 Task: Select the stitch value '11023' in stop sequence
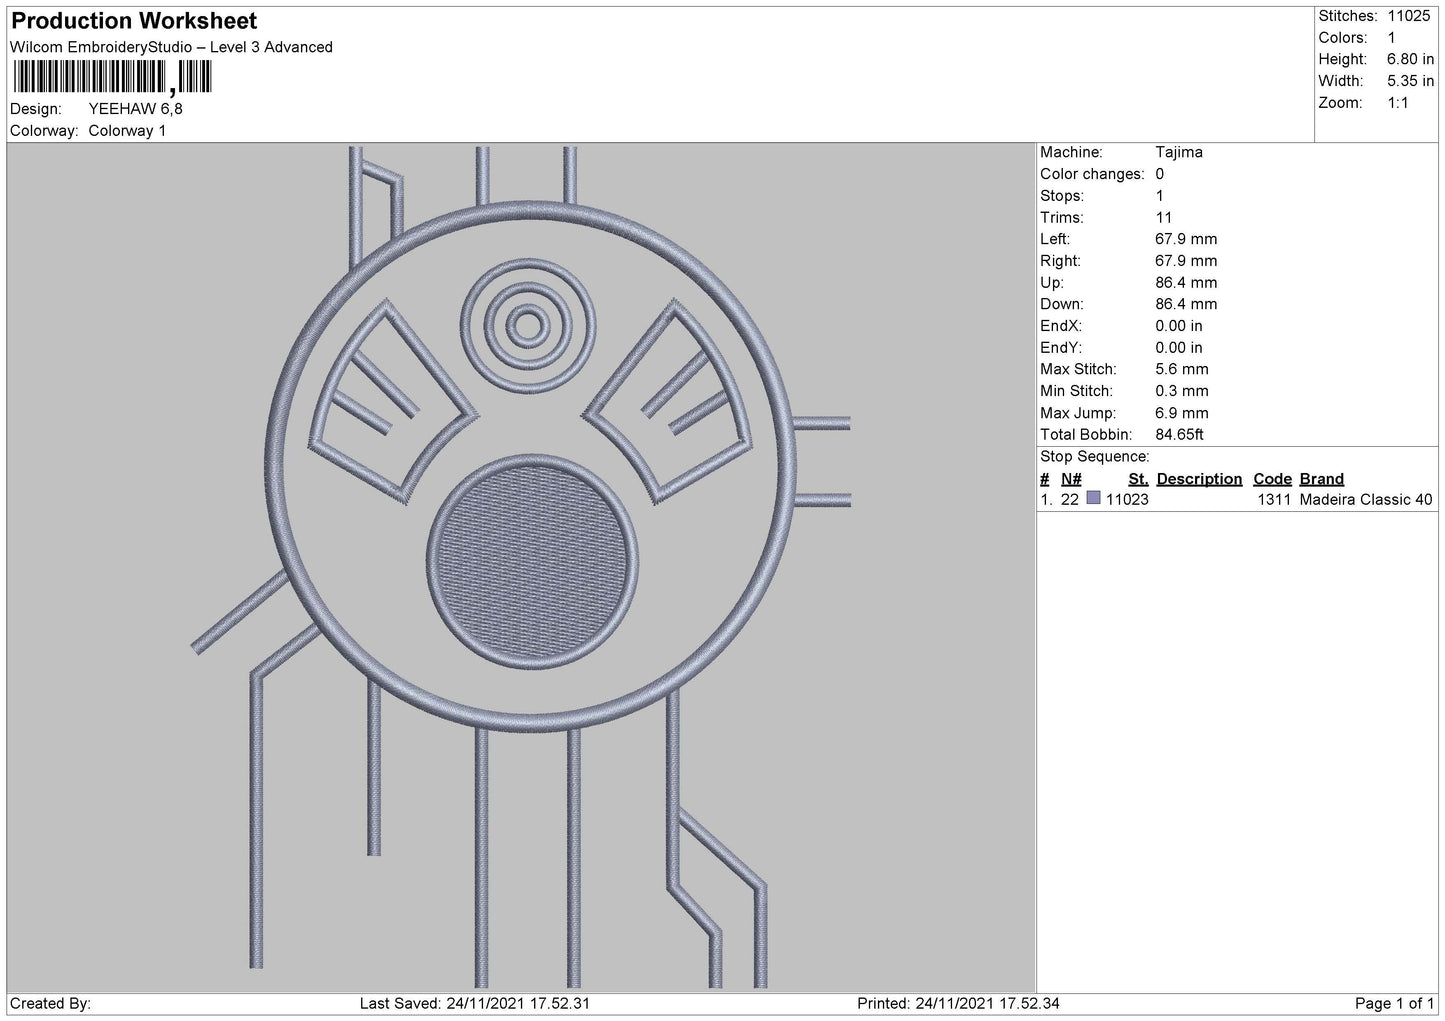1127,500
